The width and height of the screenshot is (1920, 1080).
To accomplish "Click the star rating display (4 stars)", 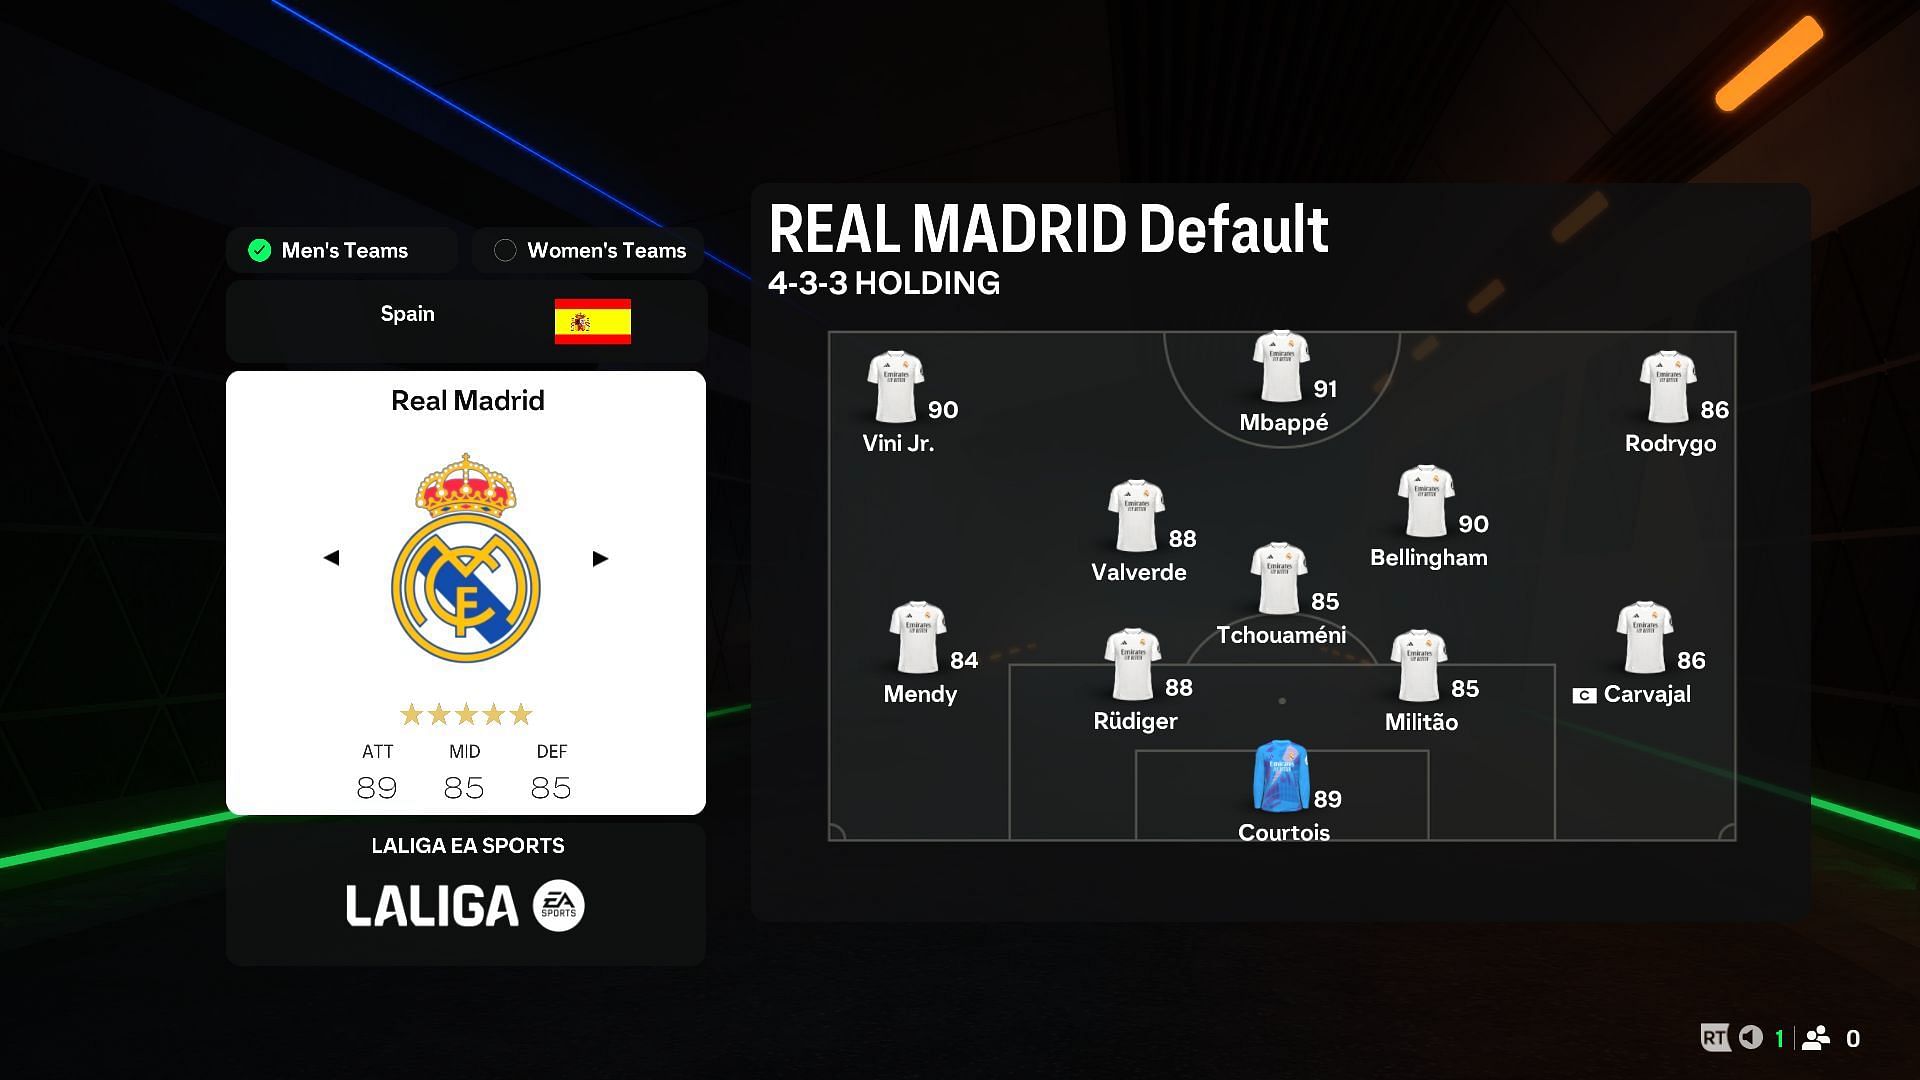I will pyautogui.click(x=465, y=712).
